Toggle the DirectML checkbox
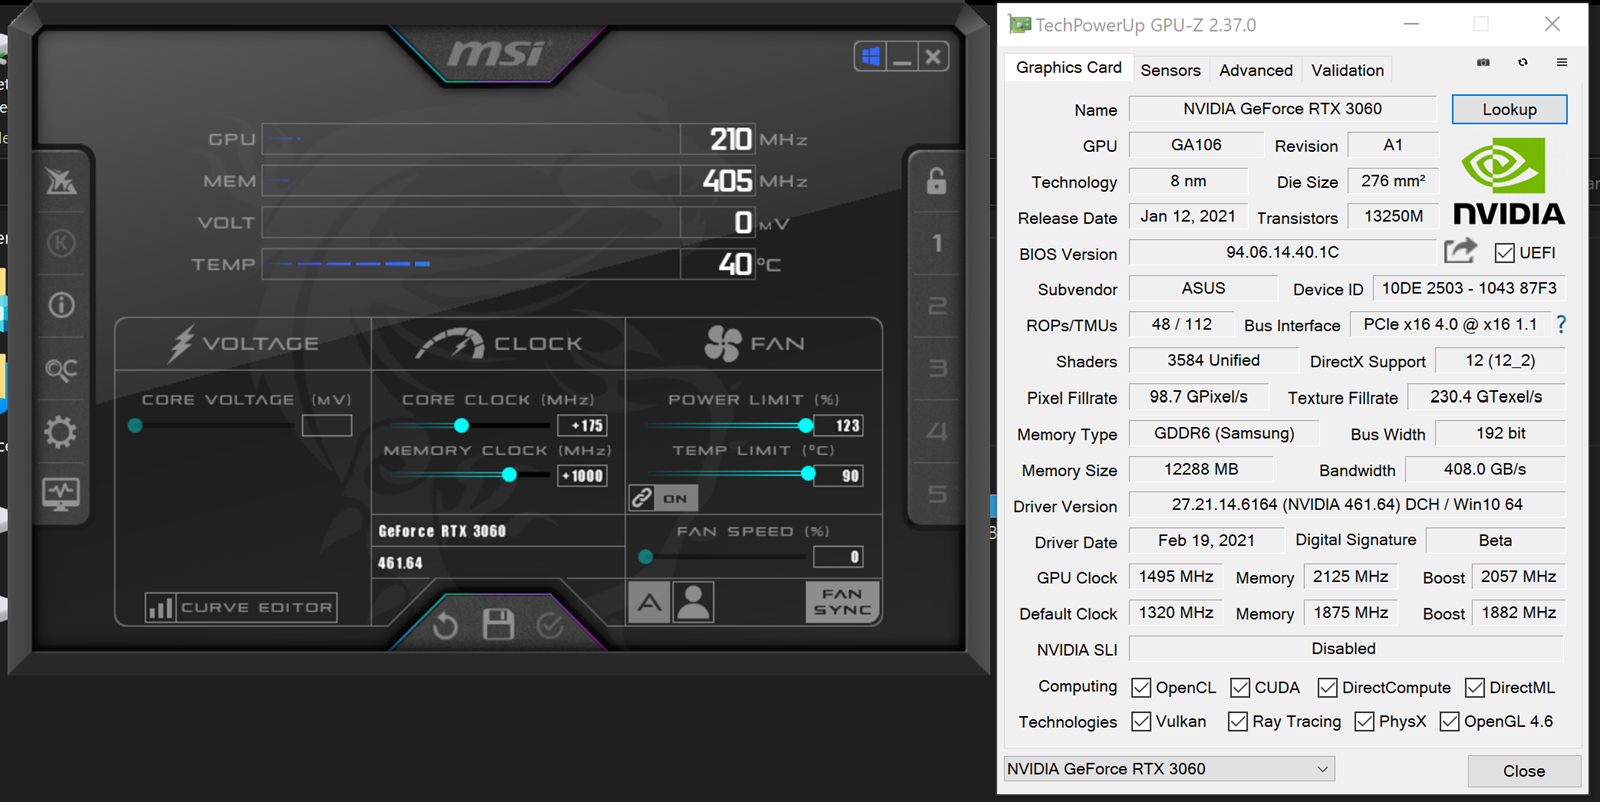Screen dimensions: 1600x802 [x=1475, y=688]
